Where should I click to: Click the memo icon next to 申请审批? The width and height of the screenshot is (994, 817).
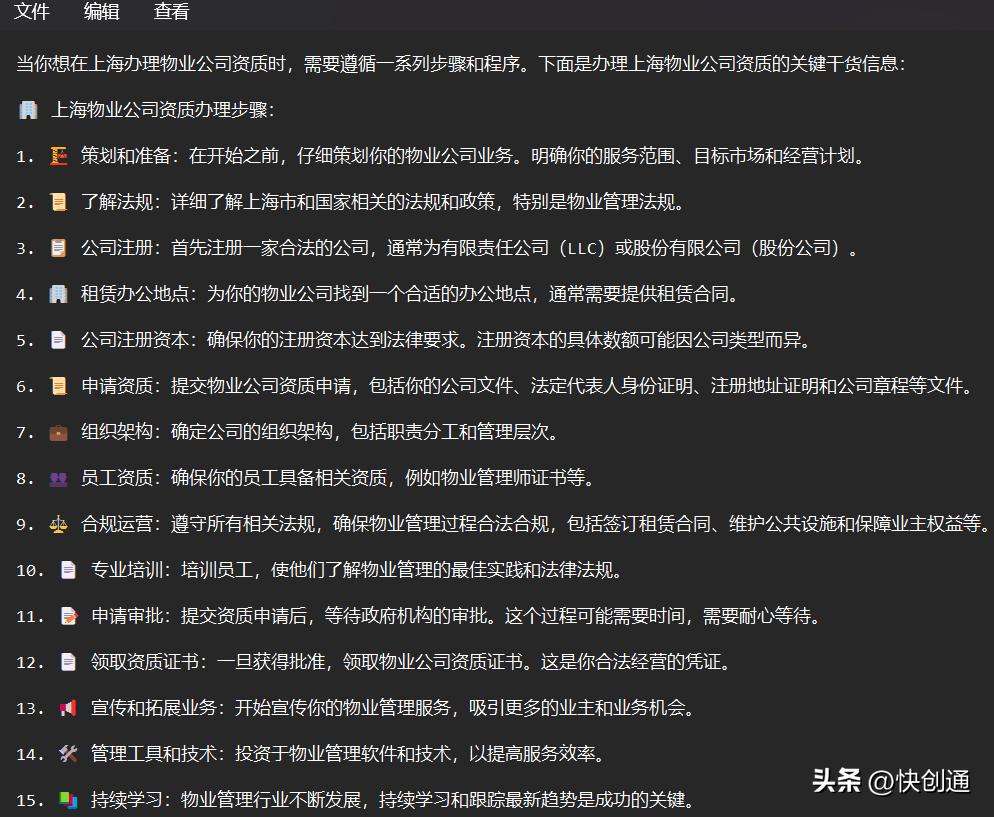(x=66, y=616)
